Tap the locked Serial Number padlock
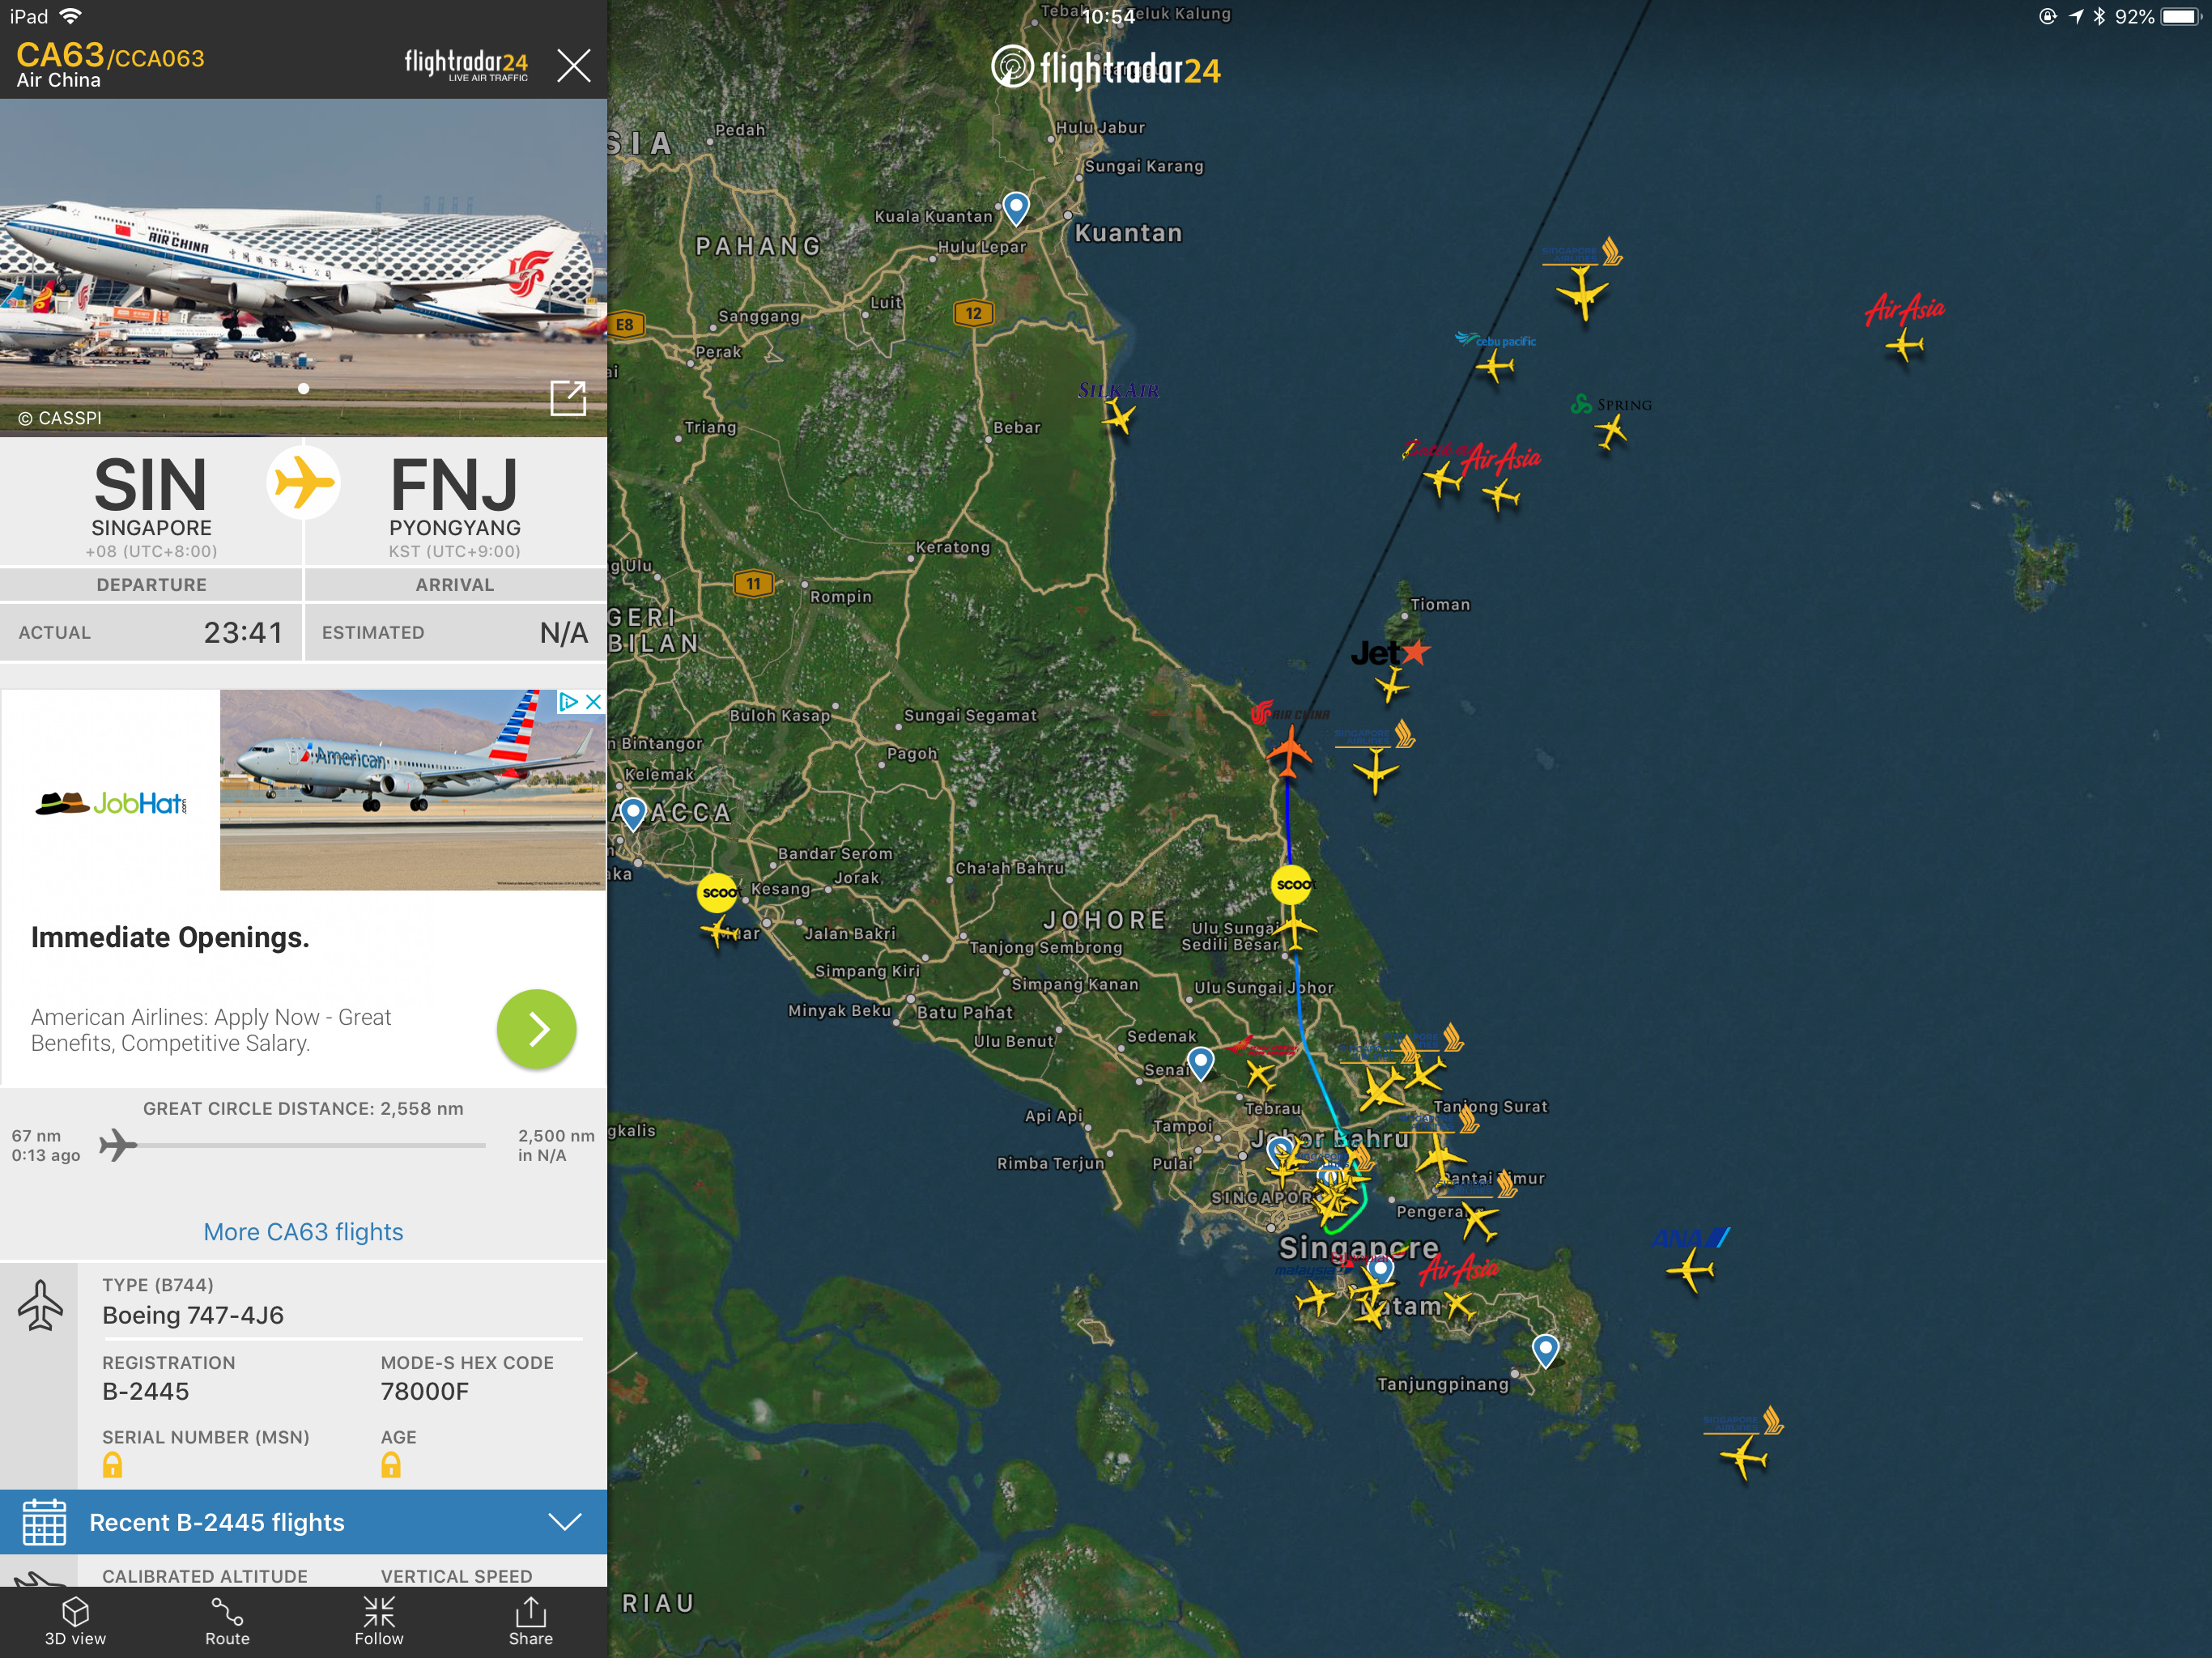This screenshot has height=1658, width=2212. (x=113, y=1465)
